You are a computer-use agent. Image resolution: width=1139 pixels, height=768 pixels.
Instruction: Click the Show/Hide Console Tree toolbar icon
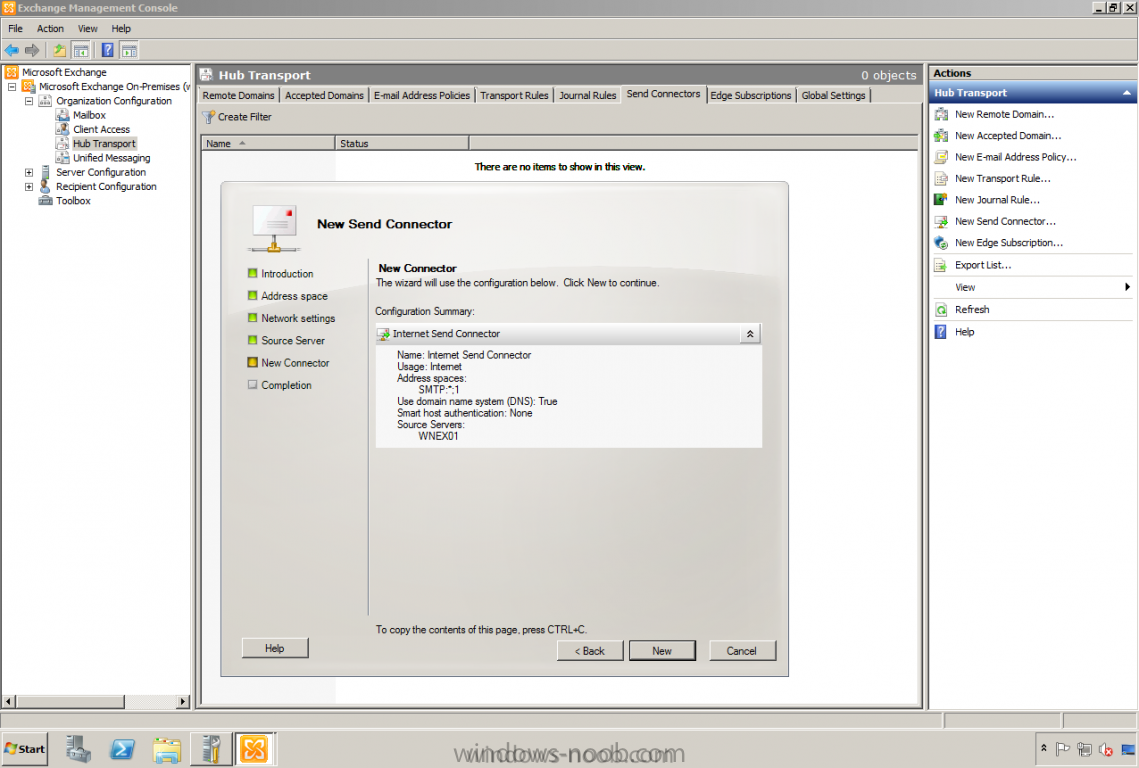tap(81, 50)
